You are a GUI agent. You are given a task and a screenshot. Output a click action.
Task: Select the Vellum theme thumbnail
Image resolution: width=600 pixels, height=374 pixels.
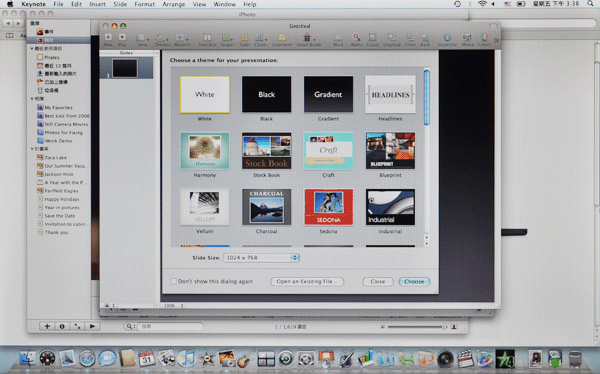[205, 207]
